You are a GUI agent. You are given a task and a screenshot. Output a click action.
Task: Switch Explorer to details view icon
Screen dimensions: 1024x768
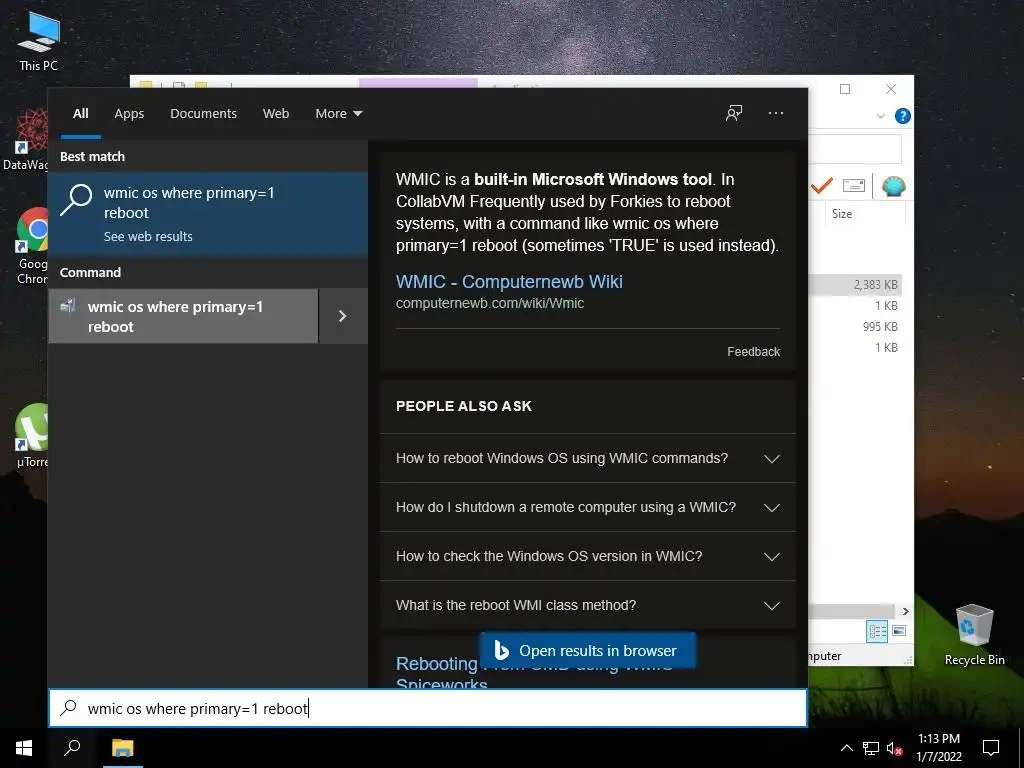pos(877,631)
